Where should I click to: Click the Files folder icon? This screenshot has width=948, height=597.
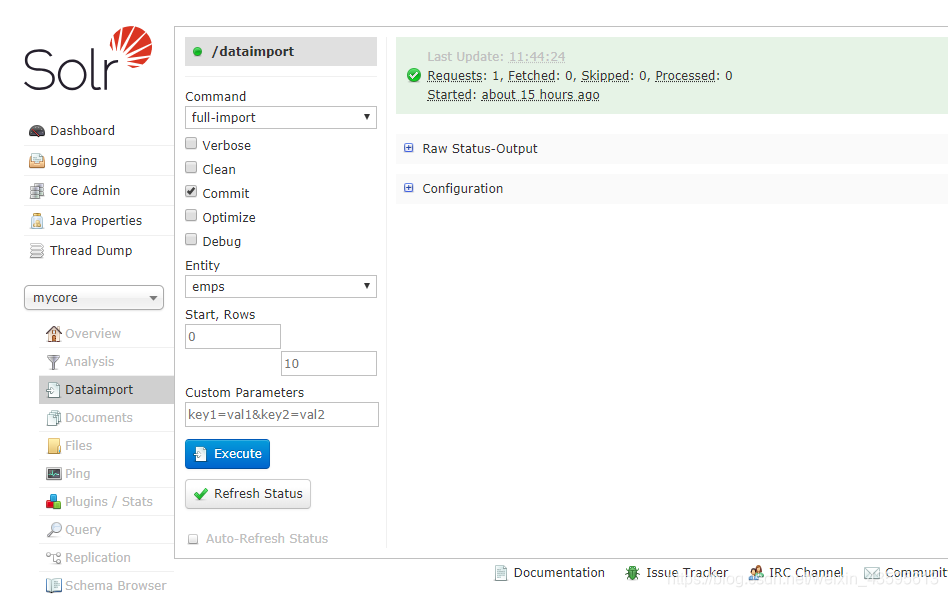(x=54, y=446)
